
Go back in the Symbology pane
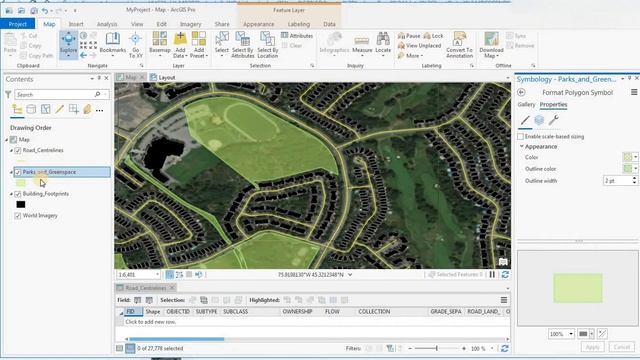(521, 93)
